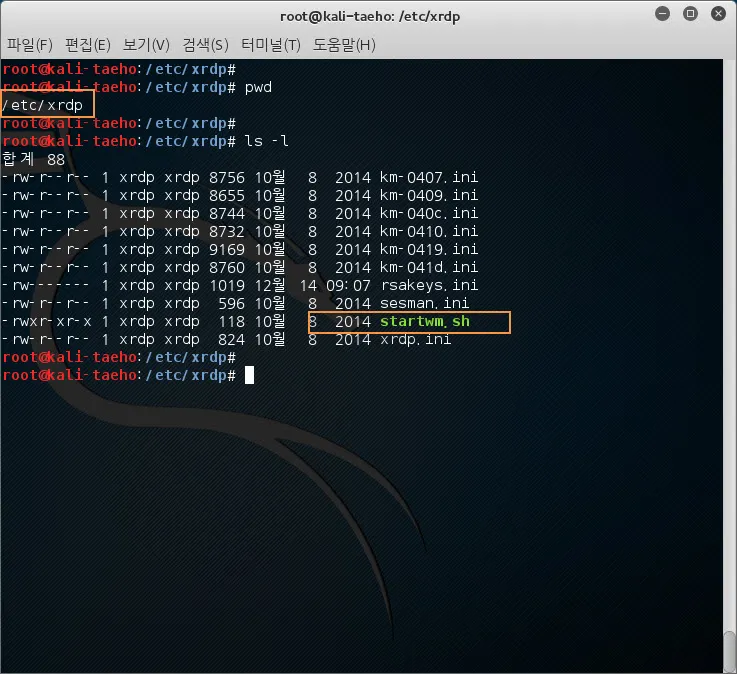
Task: Close the terminal window
Action: (x=718, y=14)
